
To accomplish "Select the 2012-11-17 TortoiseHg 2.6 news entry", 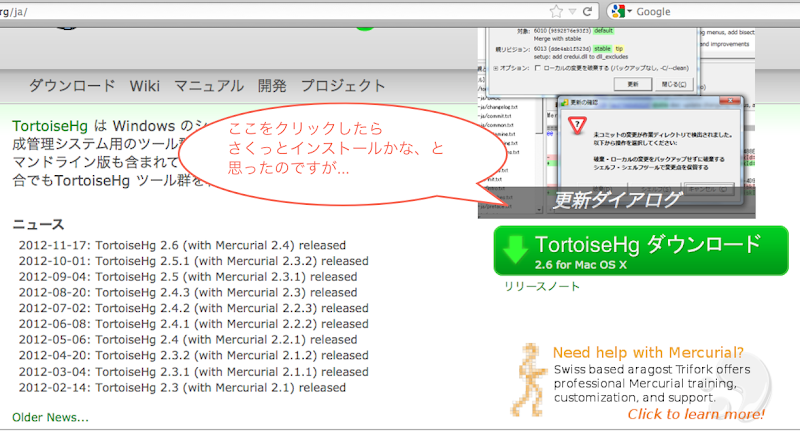I will [182, 245].
